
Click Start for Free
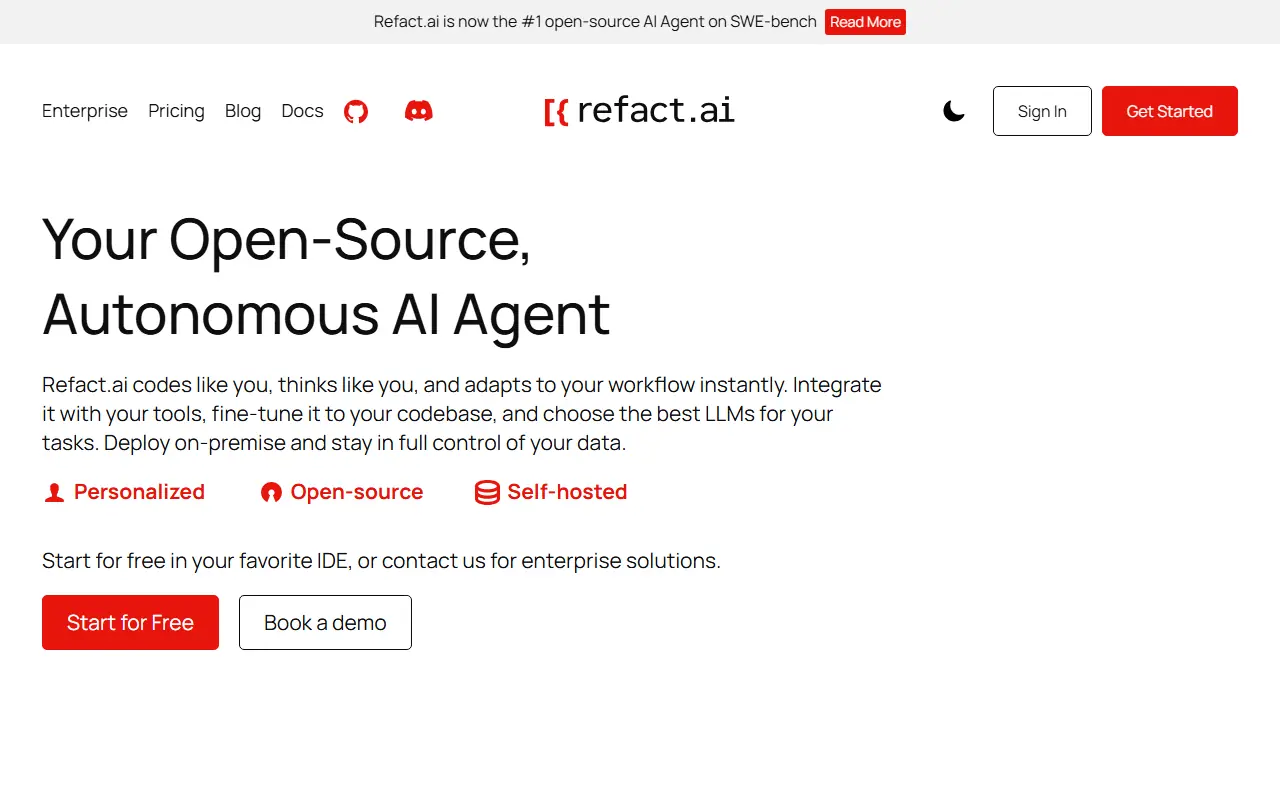pyautogui.click(x=130, y=622)
